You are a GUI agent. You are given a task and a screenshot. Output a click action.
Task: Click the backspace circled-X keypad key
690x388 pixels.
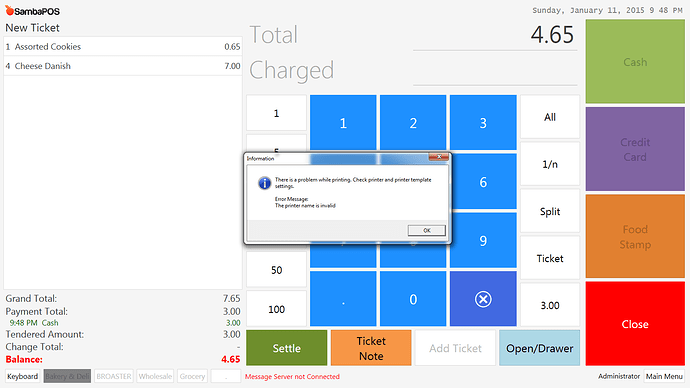[x=483, y=299]
